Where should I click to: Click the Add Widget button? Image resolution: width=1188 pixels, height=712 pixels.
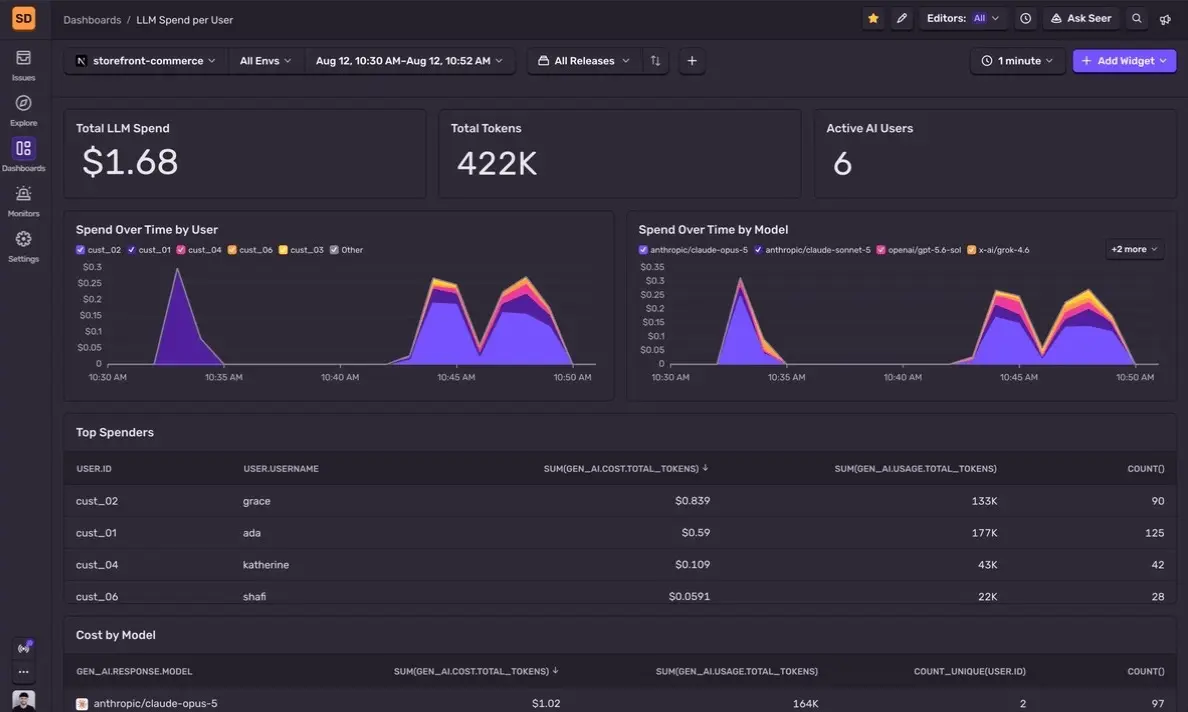pyautogui.click(x=1124, y=61)
